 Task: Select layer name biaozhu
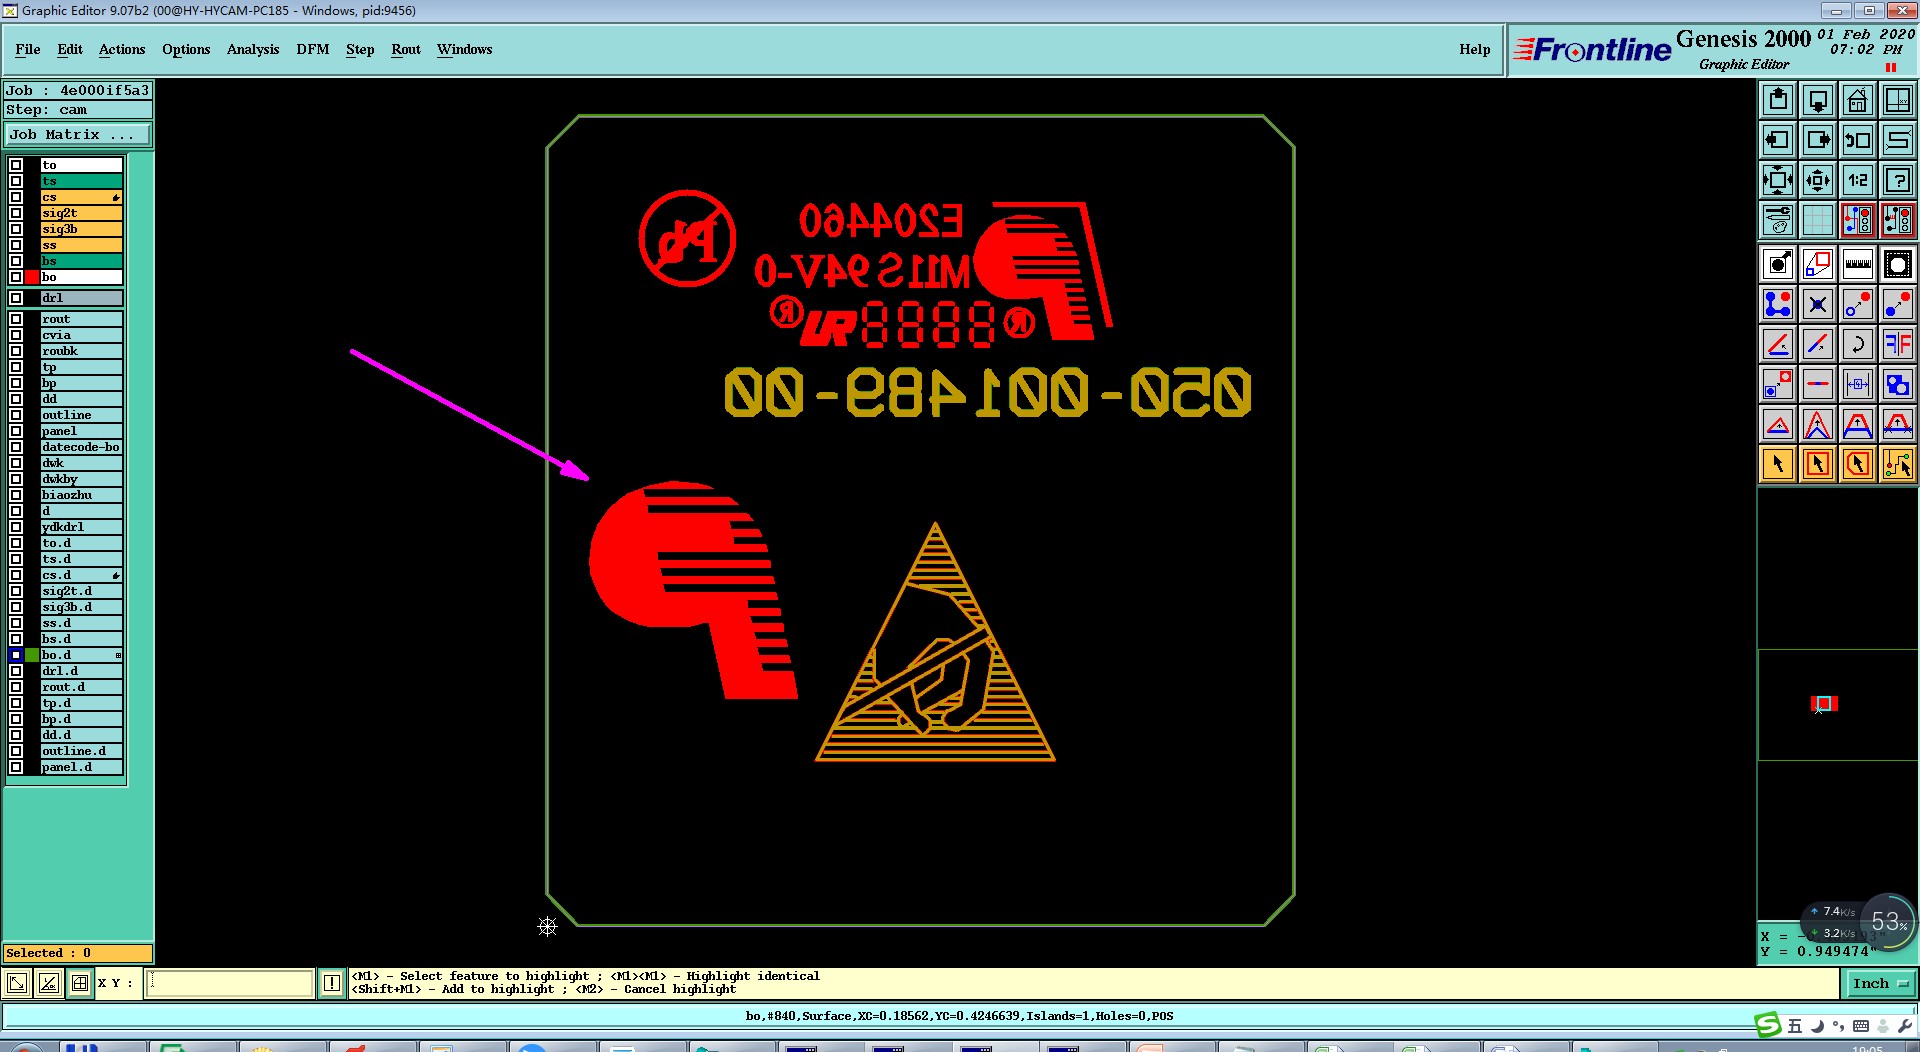point(82,495)
